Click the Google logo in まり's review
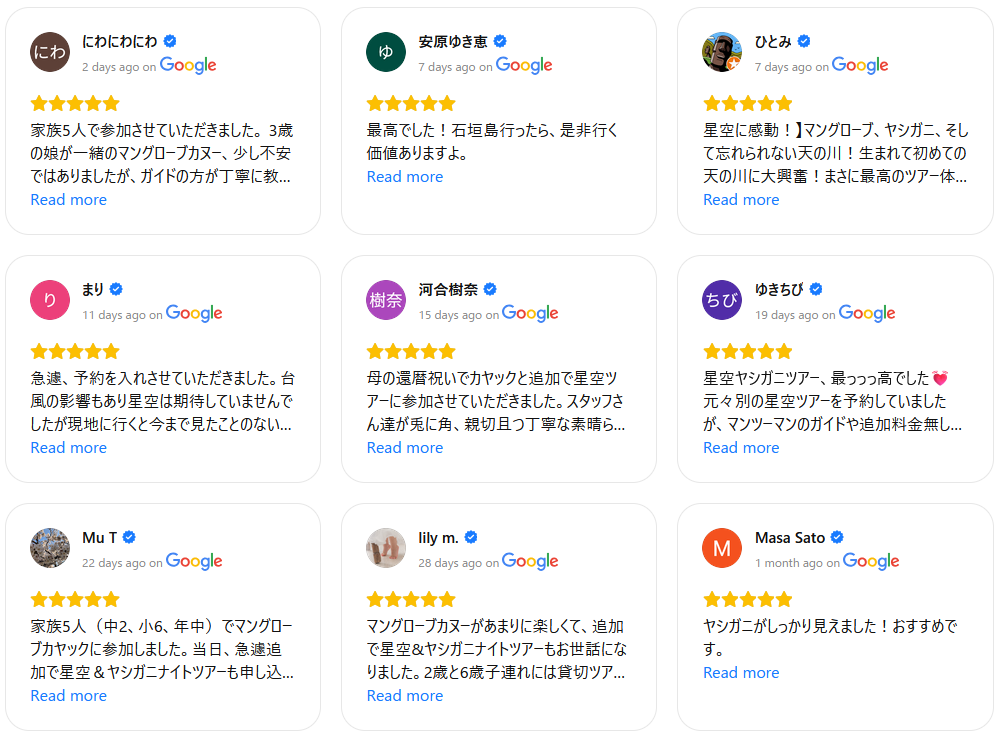The width and height of the screenshot is (1000, 735). (194, 314)
